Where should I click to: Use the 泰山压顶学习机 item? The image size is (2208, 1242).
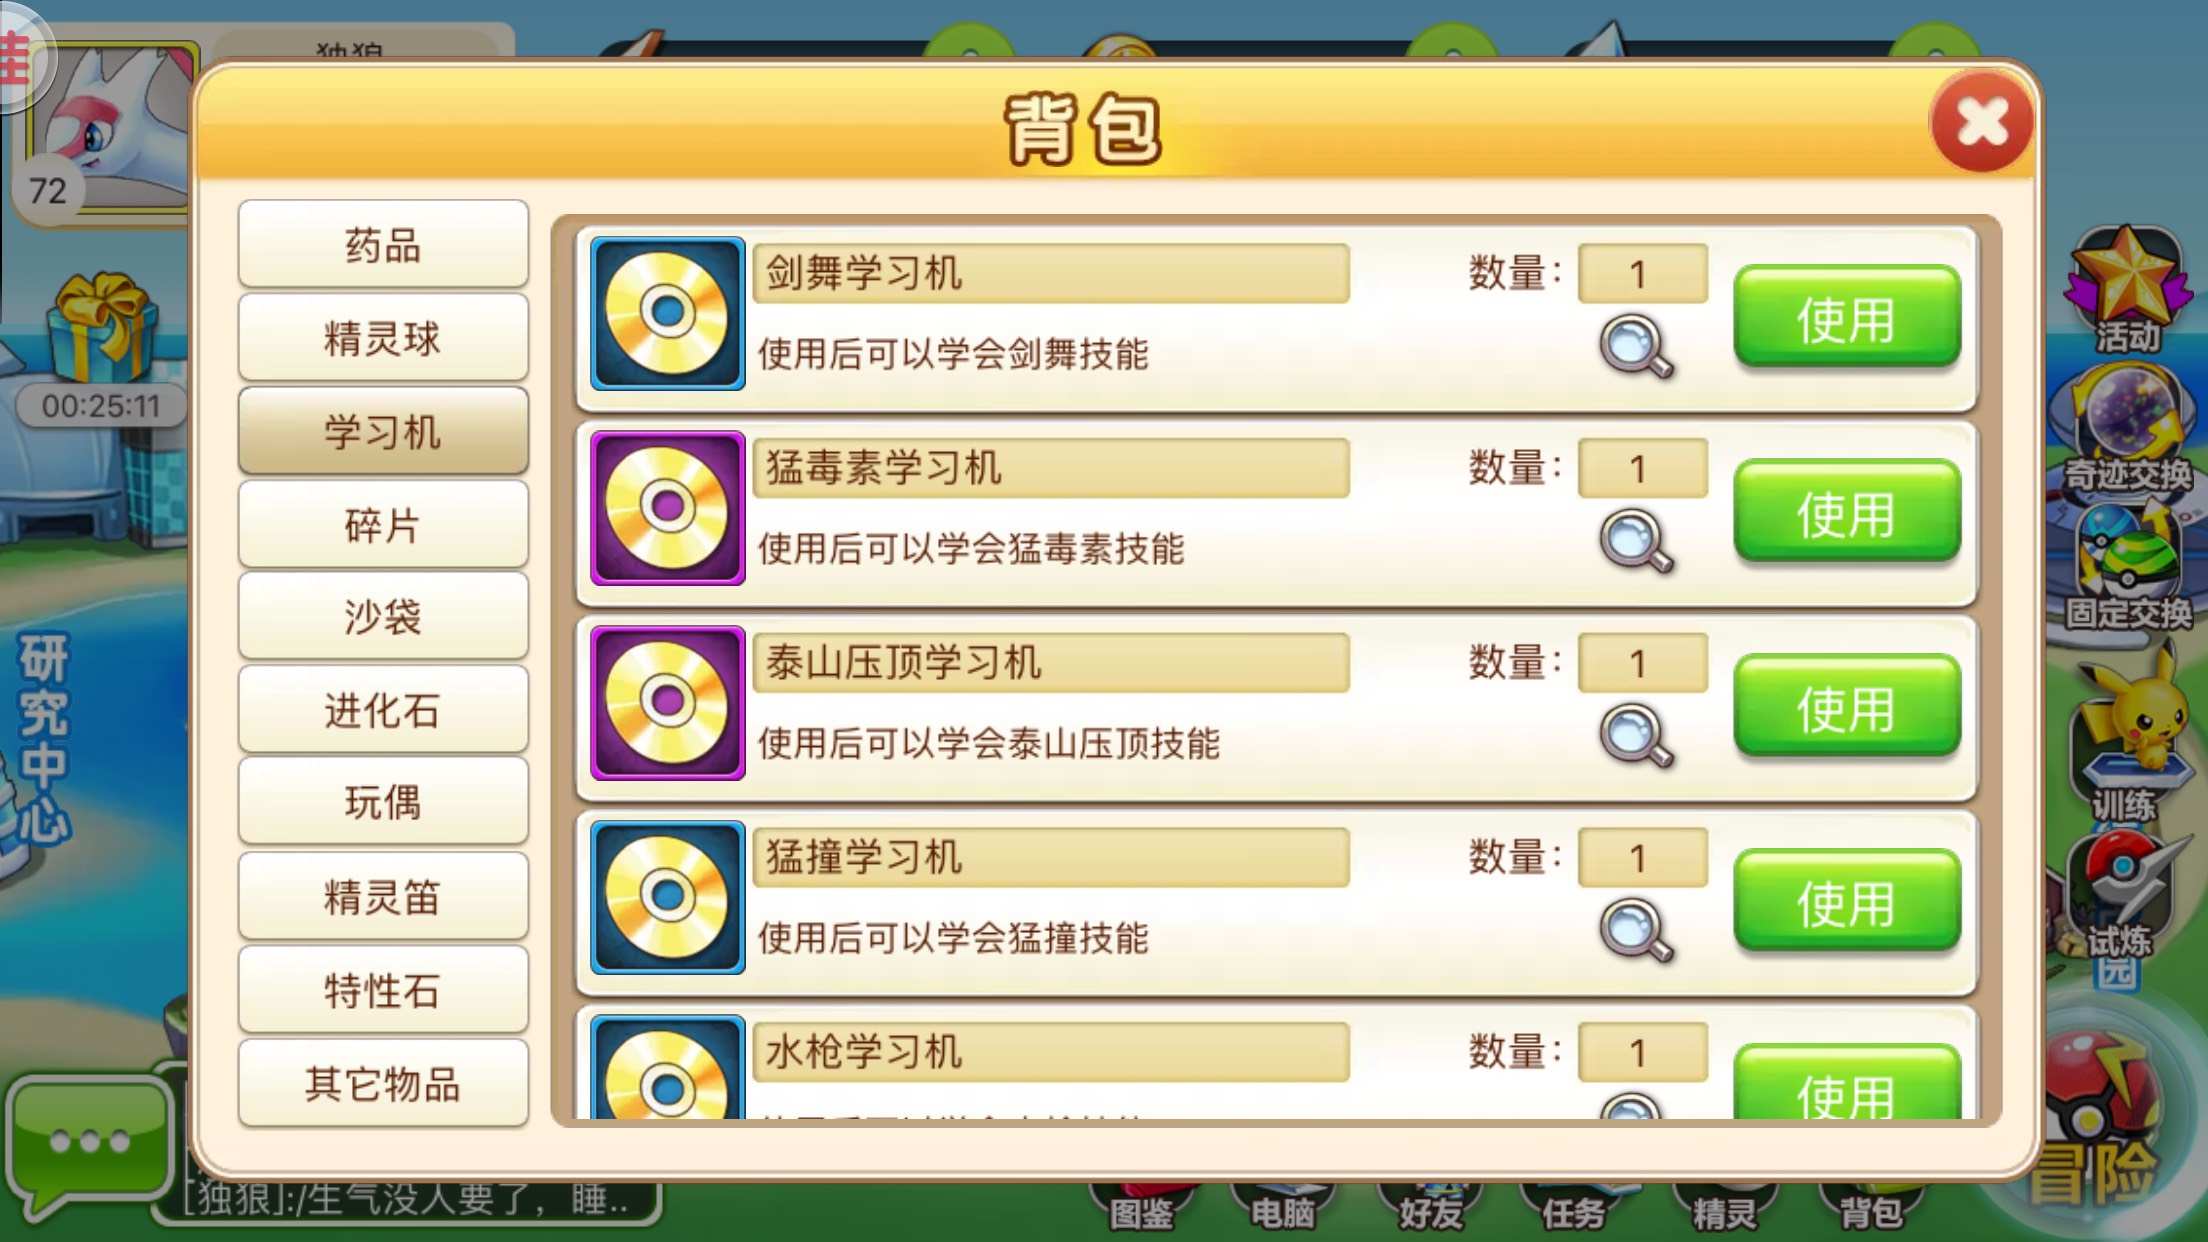coord(1846,708)
